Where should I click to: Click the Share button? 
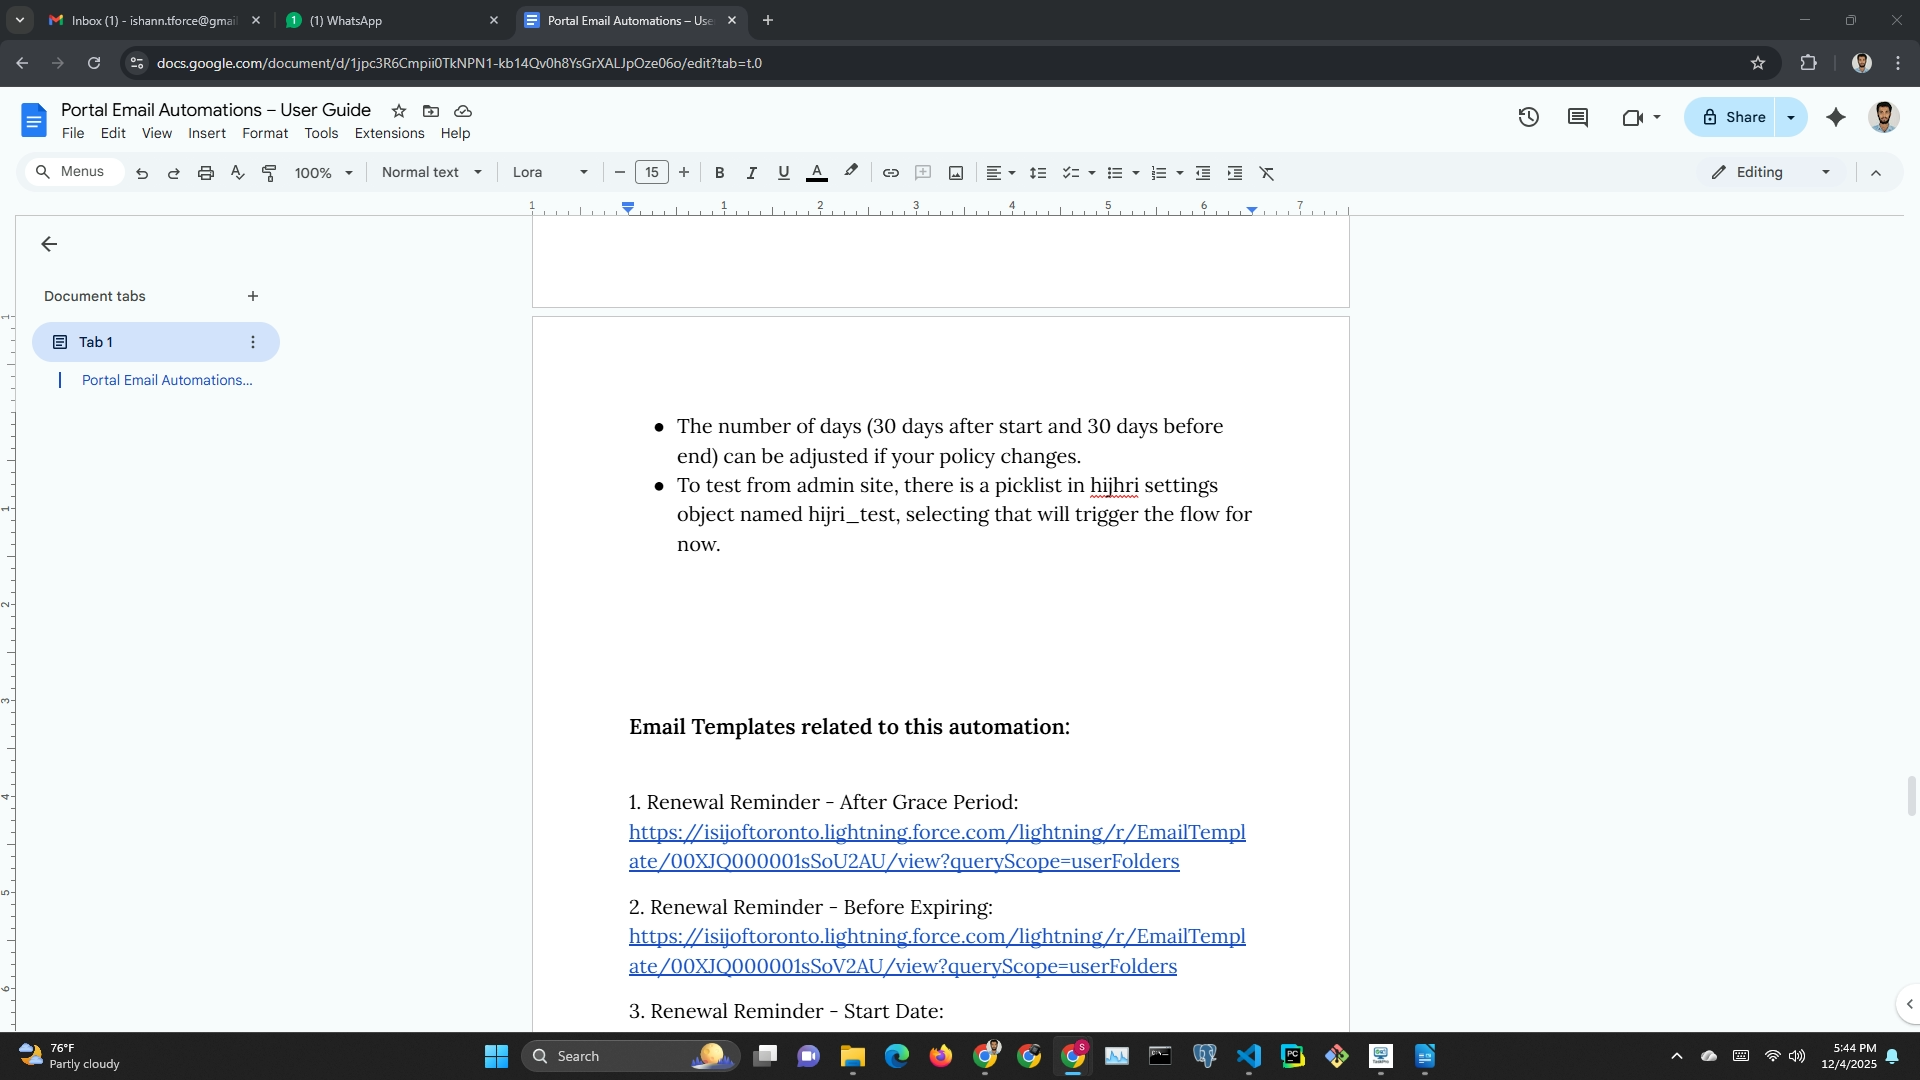[x=1733, y=117]
